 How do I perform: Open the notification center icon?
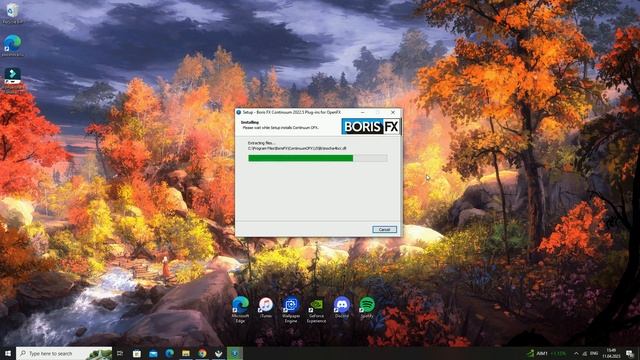coord(630,353)
